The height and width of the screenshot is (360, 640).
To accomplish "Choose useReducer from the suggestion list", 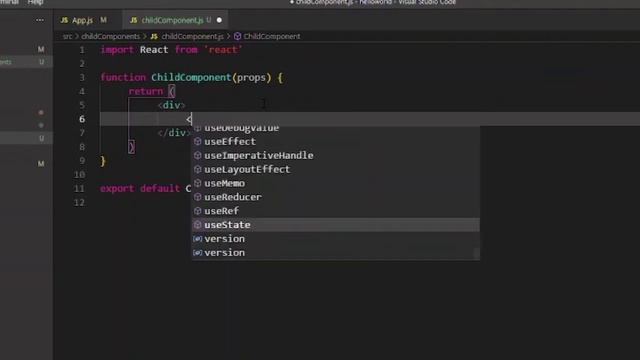I will point(336,197).
